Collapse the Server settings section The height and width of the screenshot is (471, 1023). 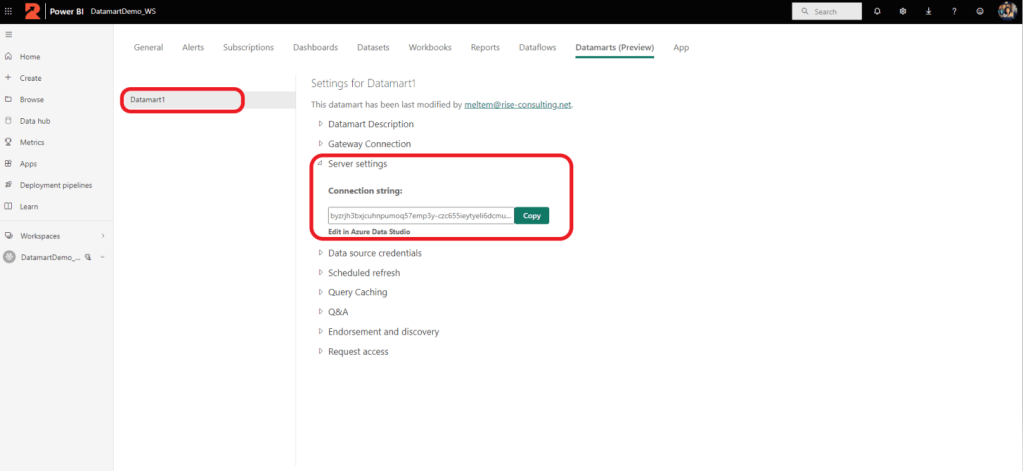pos(357,164)
